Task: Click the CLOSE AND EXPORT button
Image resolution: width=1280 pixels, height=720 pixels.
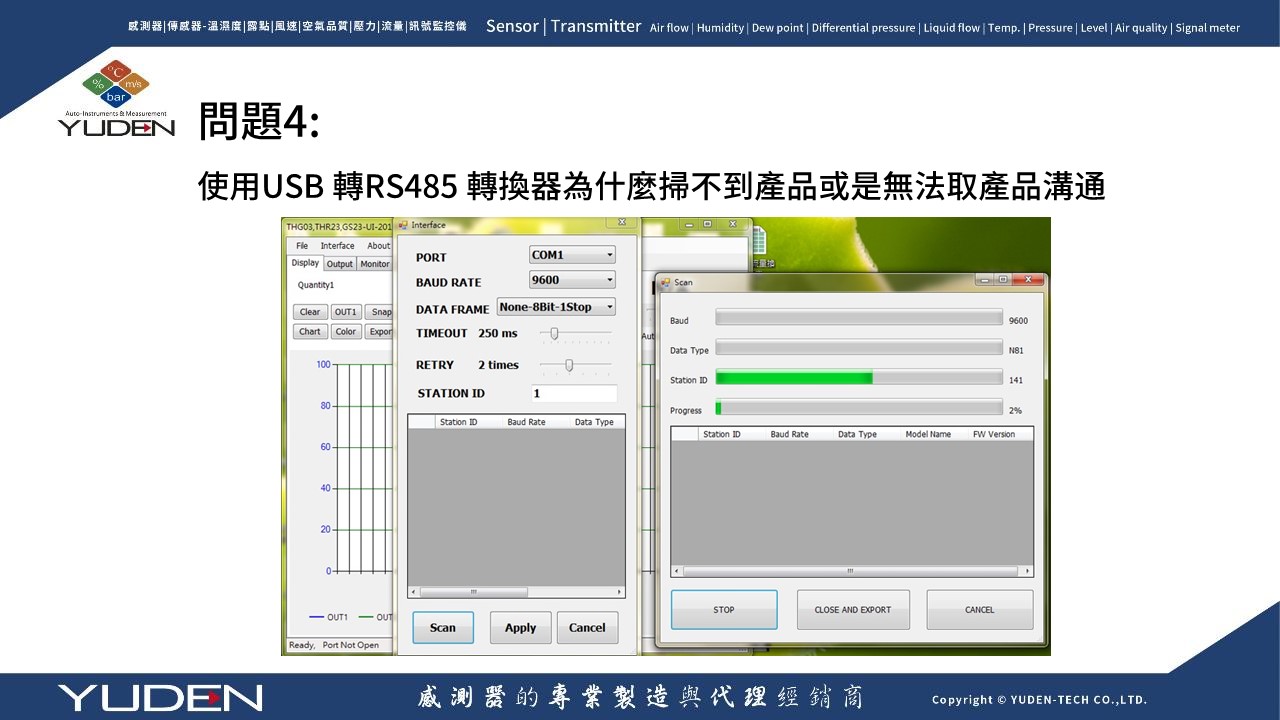Action: click(x=853, y=610)
